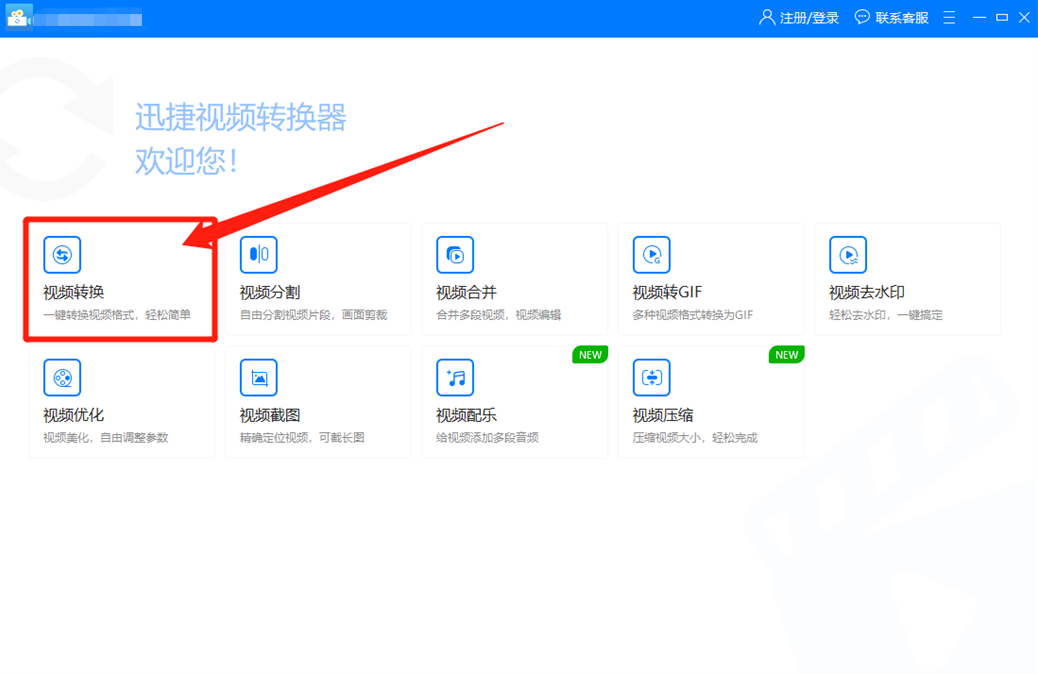Image resolution: width=1038 pixels, height=674 pixels.
Task: Click the 视频转换 title text
Action: click(73, 293)
